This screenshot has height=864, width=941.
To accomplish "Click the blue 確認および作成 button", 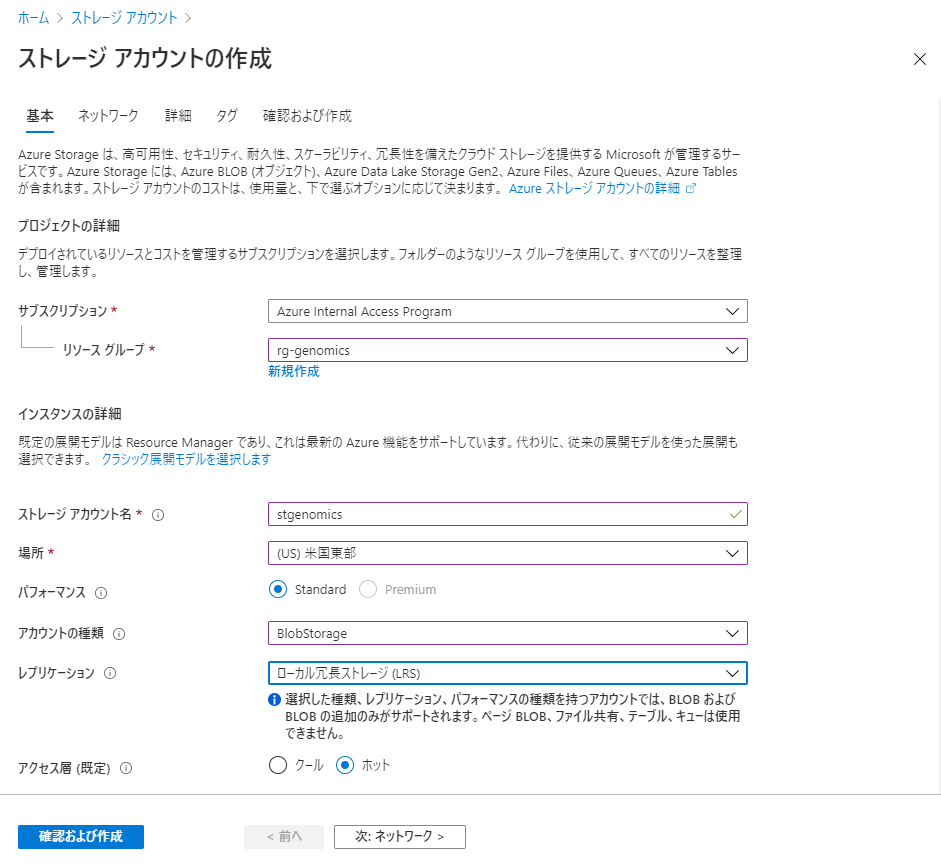I will tap(81, 836).
